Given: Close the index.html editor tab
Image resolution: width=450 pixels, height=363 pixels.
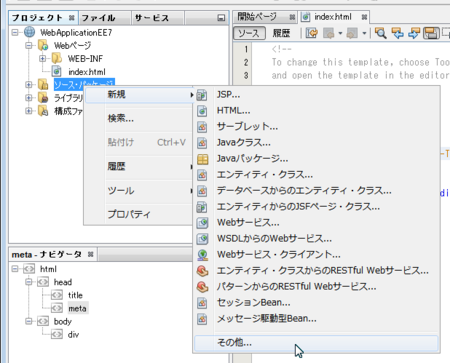Looking at the screenshot, I should (364, 17).
